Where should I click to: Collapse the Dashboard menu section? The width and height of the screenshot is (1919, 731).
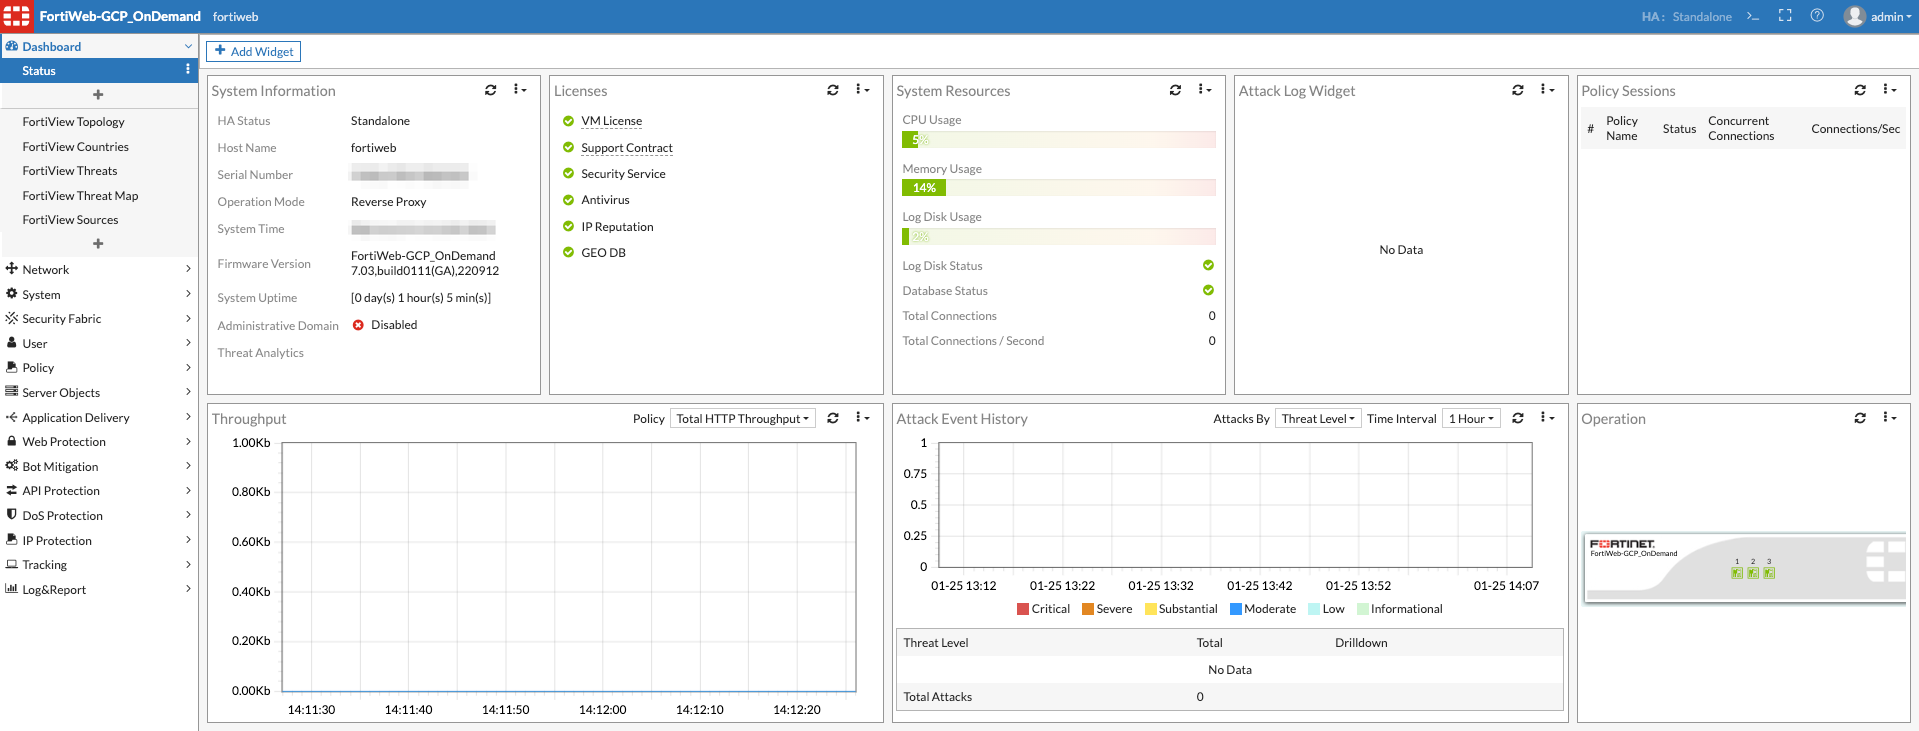tap(98, 46)
